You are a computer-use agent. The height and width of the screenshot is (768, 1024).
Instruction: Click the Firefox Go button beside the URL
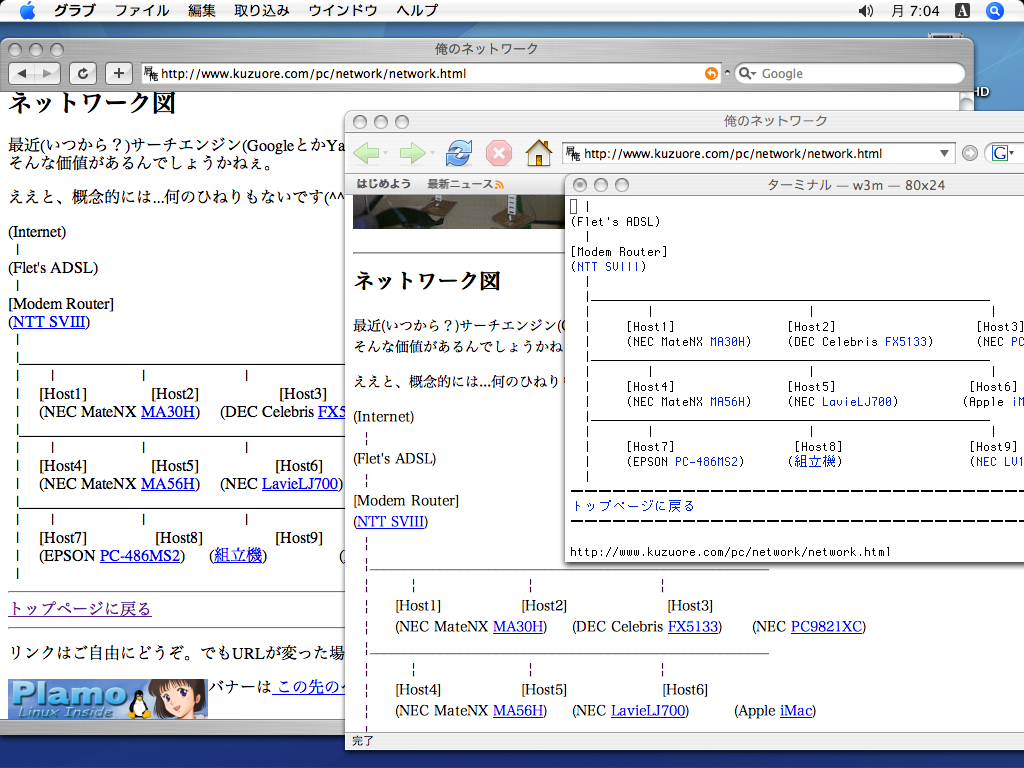pos(970,153)
